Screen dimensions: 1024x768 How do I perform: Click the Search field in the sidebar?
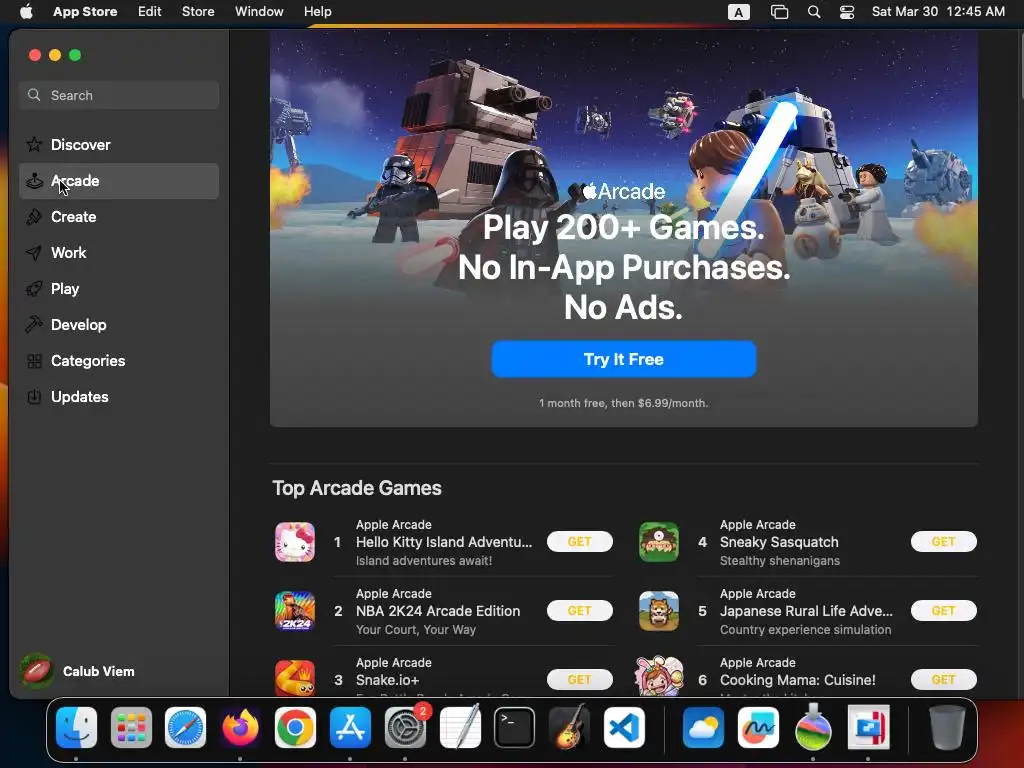tap(118, 95)
